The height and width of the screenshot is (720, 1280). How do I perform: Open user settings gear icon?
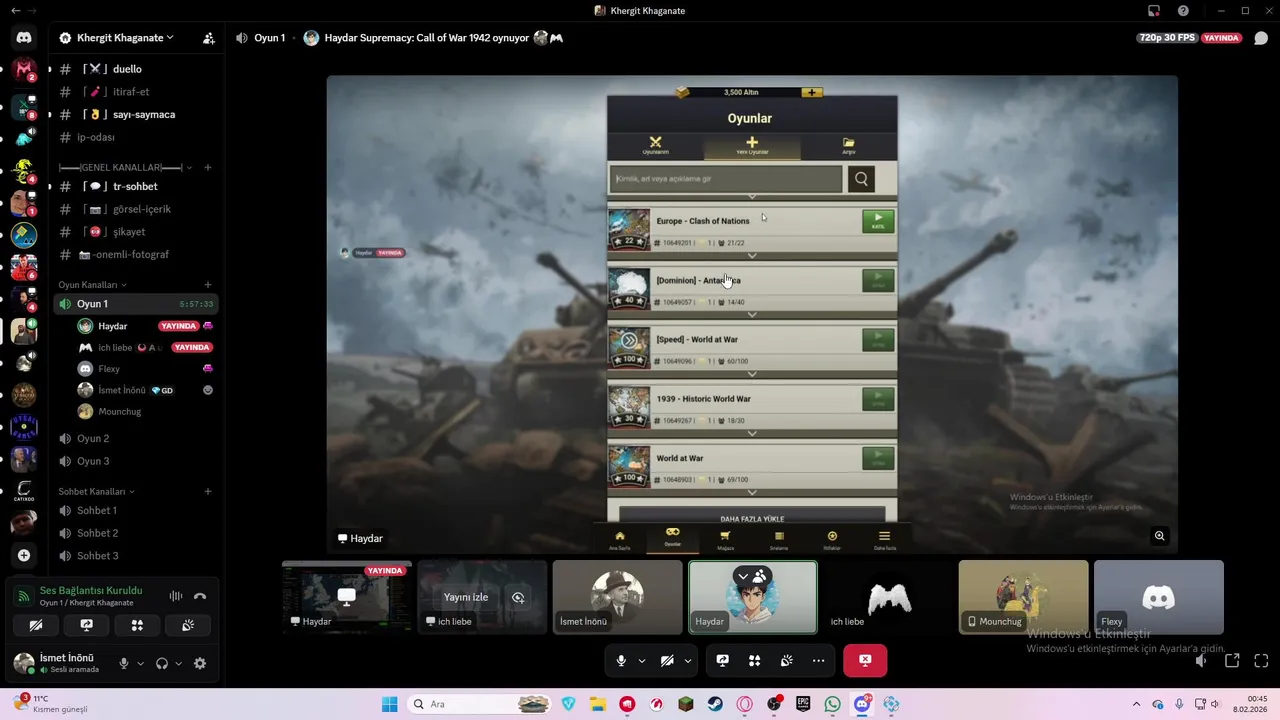pos(200,663)
